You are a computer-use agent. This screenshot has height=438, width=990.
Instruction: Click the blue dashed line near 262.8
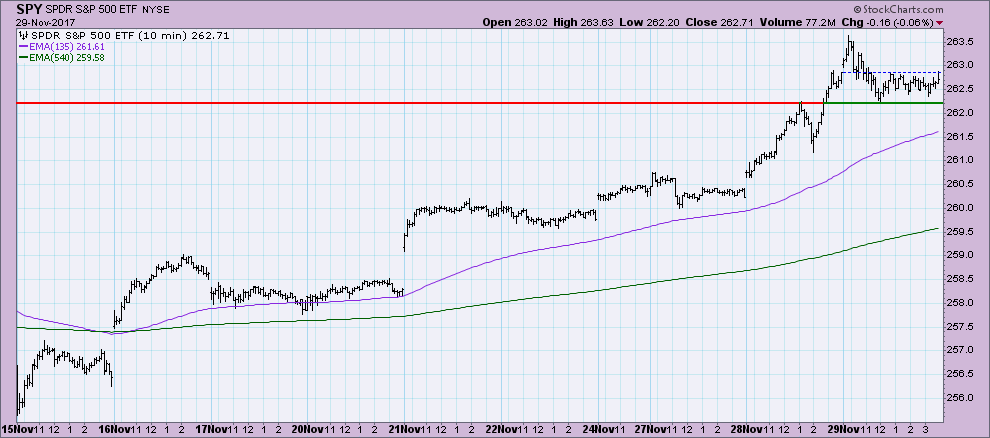892,73
